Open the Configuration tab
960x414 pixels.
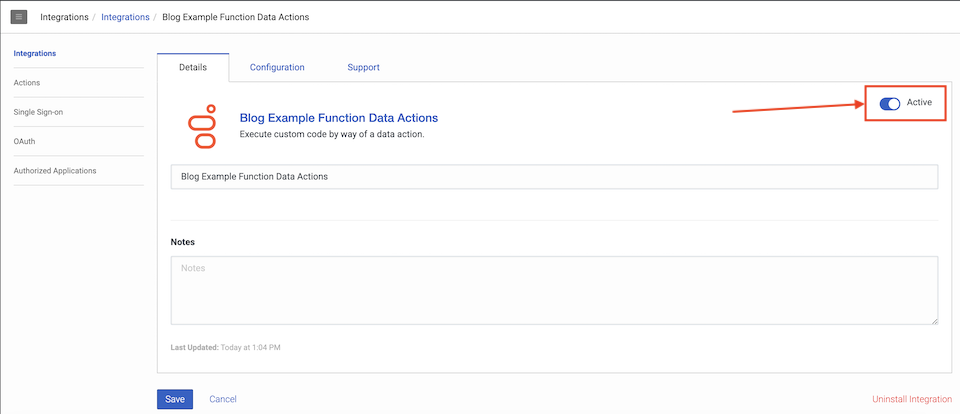coord(277,67)
